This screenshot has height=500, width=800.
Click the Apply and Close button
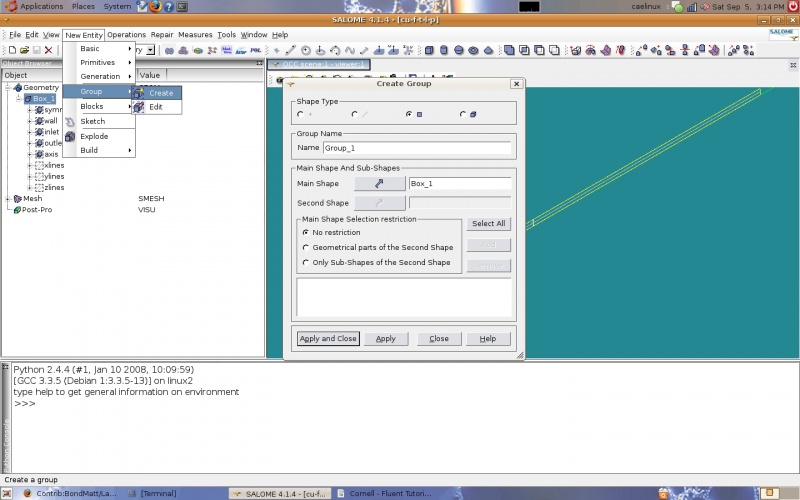328,339
